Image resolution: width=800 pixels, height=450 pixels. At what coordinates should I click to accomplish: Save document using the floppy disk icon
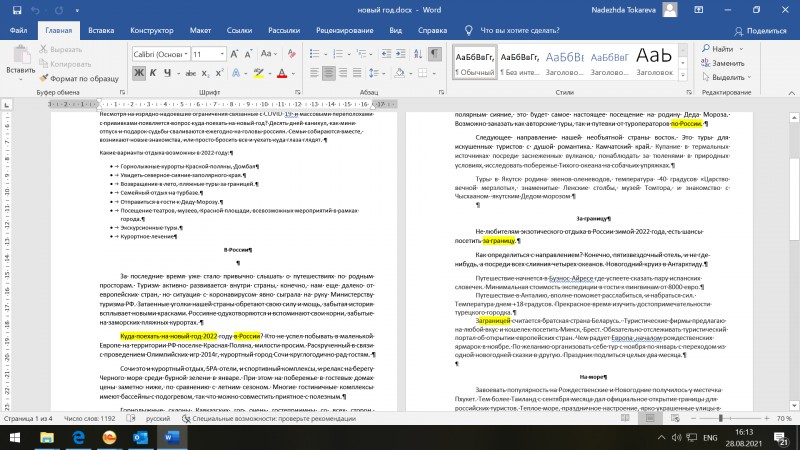17,10
